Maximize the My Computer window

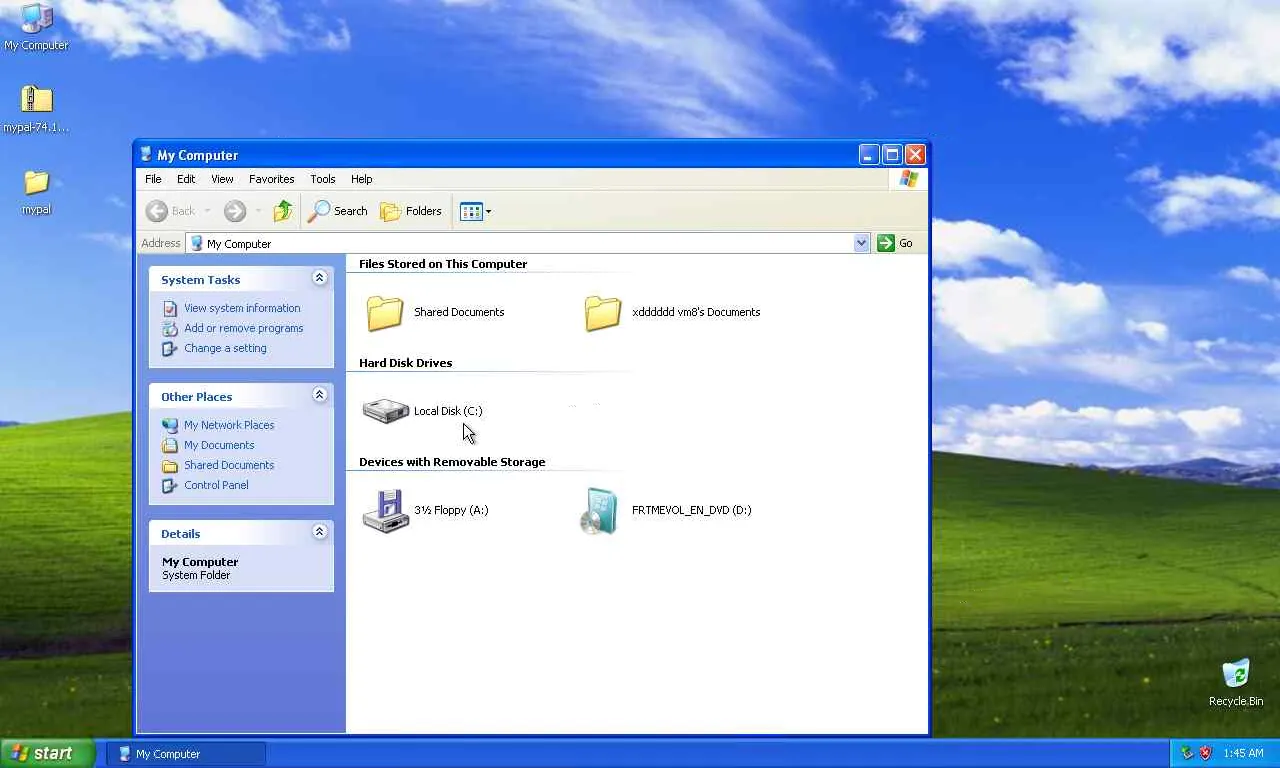click(x=891, y=154)
